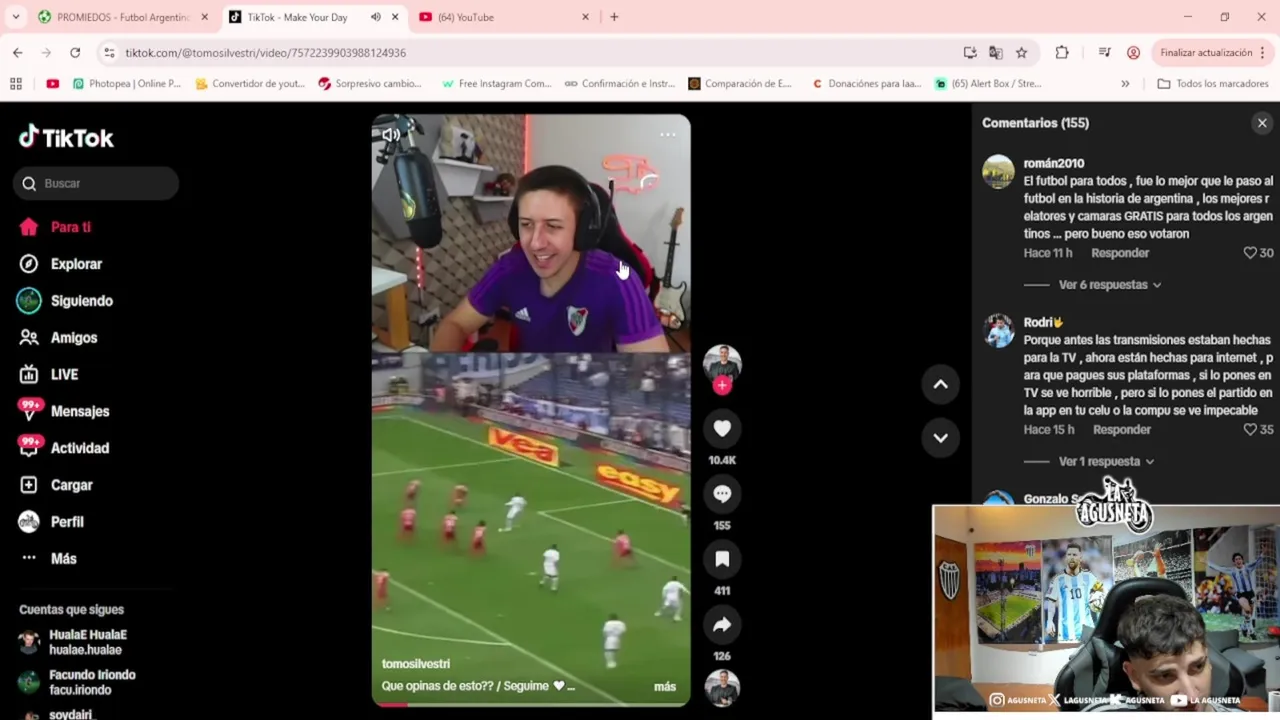The image size is (1280, 720).
Task: Mute the TikTok tab audio icon
Action: click(x=376, y=17)
